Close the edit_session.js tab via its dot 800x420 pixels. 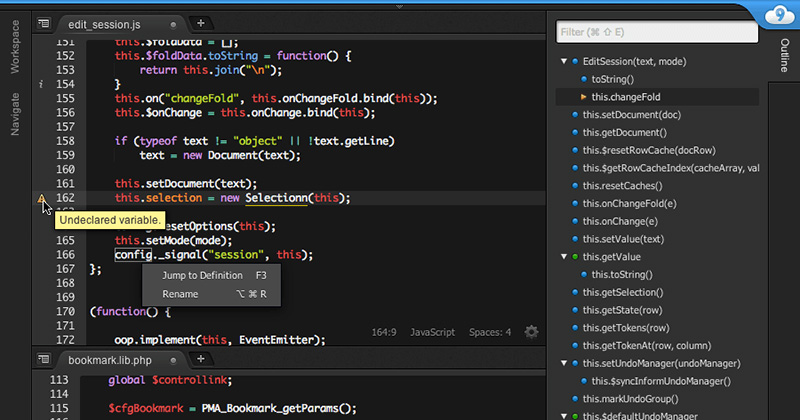174,22
